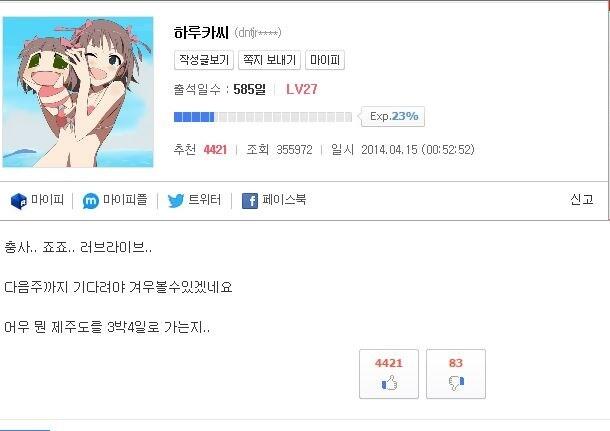The width and height of the screenshot is (610, 431).
Task: Click the blue experience progress bar
Action: [263, 117]
